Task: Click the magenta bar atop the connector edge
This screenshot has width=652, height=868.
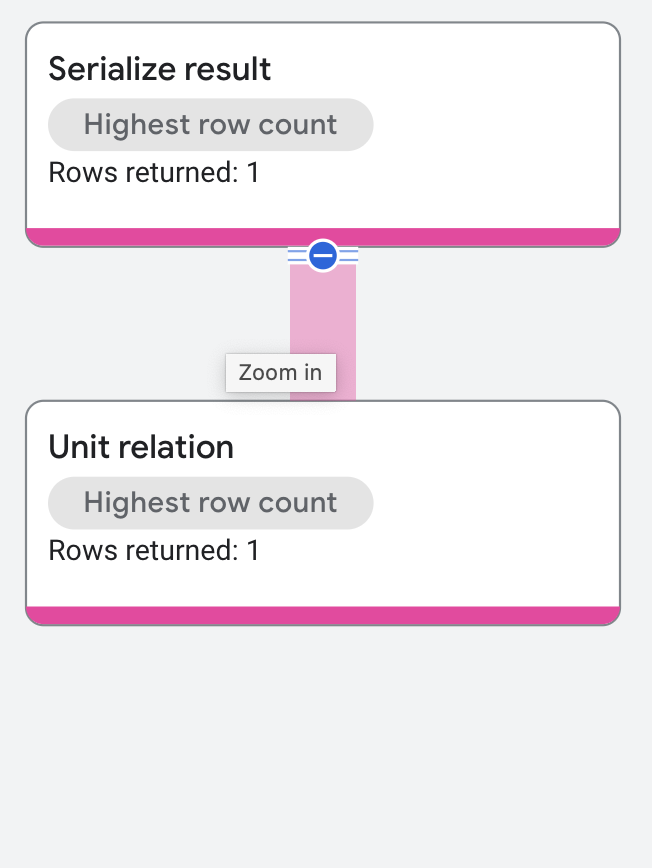Action: (x=323, y=235)
